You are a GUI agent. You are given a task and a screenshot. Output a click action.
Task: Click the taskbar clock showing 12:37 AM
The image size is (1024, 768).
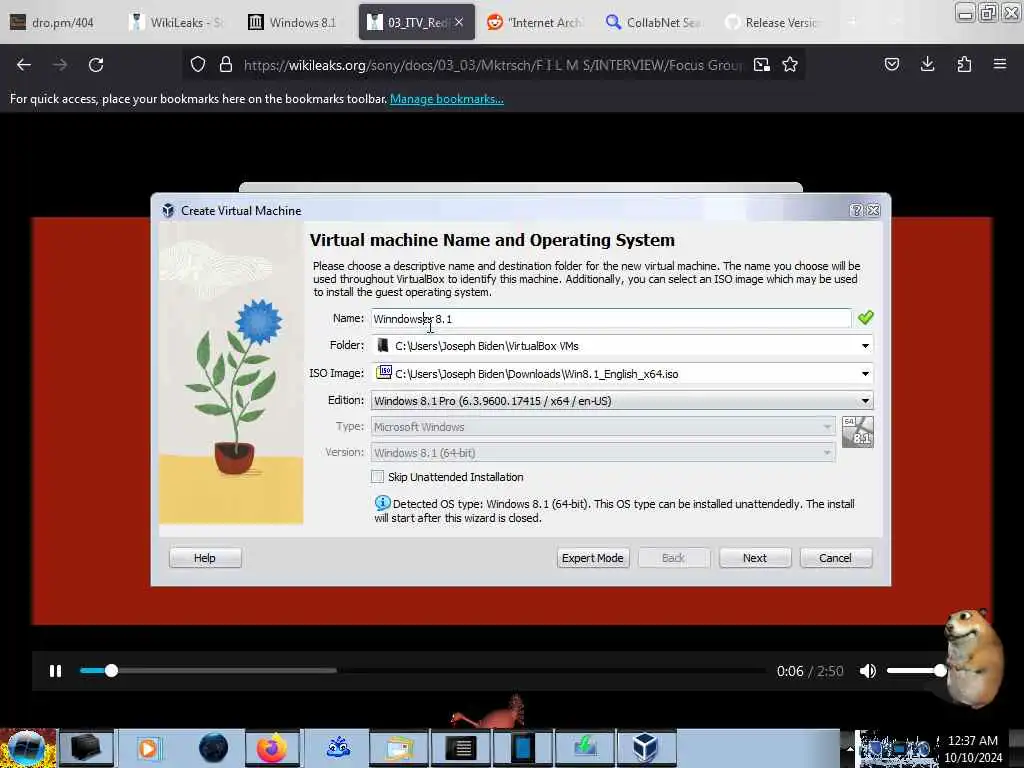pos(973,741)
